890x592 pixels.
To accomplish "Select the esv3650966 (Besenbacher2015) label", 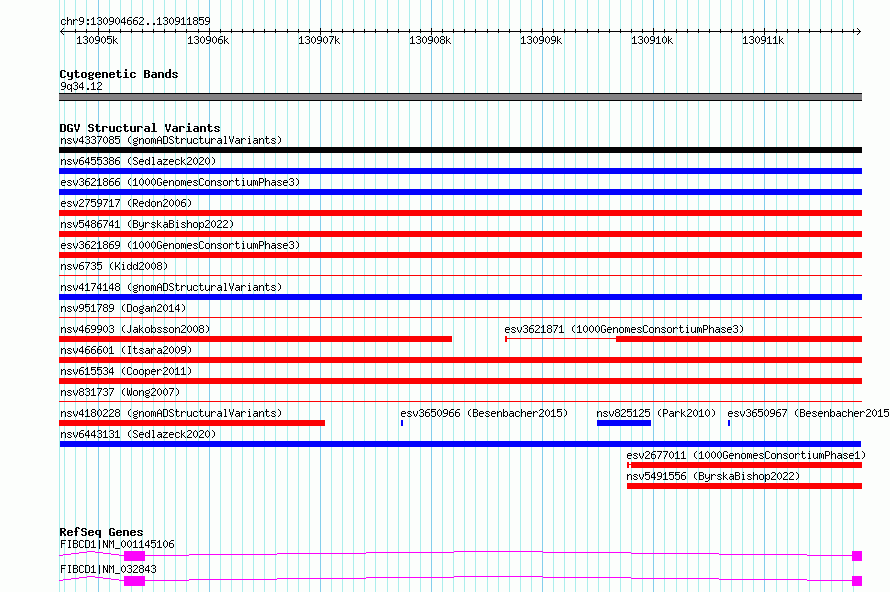I will [484, 413].
